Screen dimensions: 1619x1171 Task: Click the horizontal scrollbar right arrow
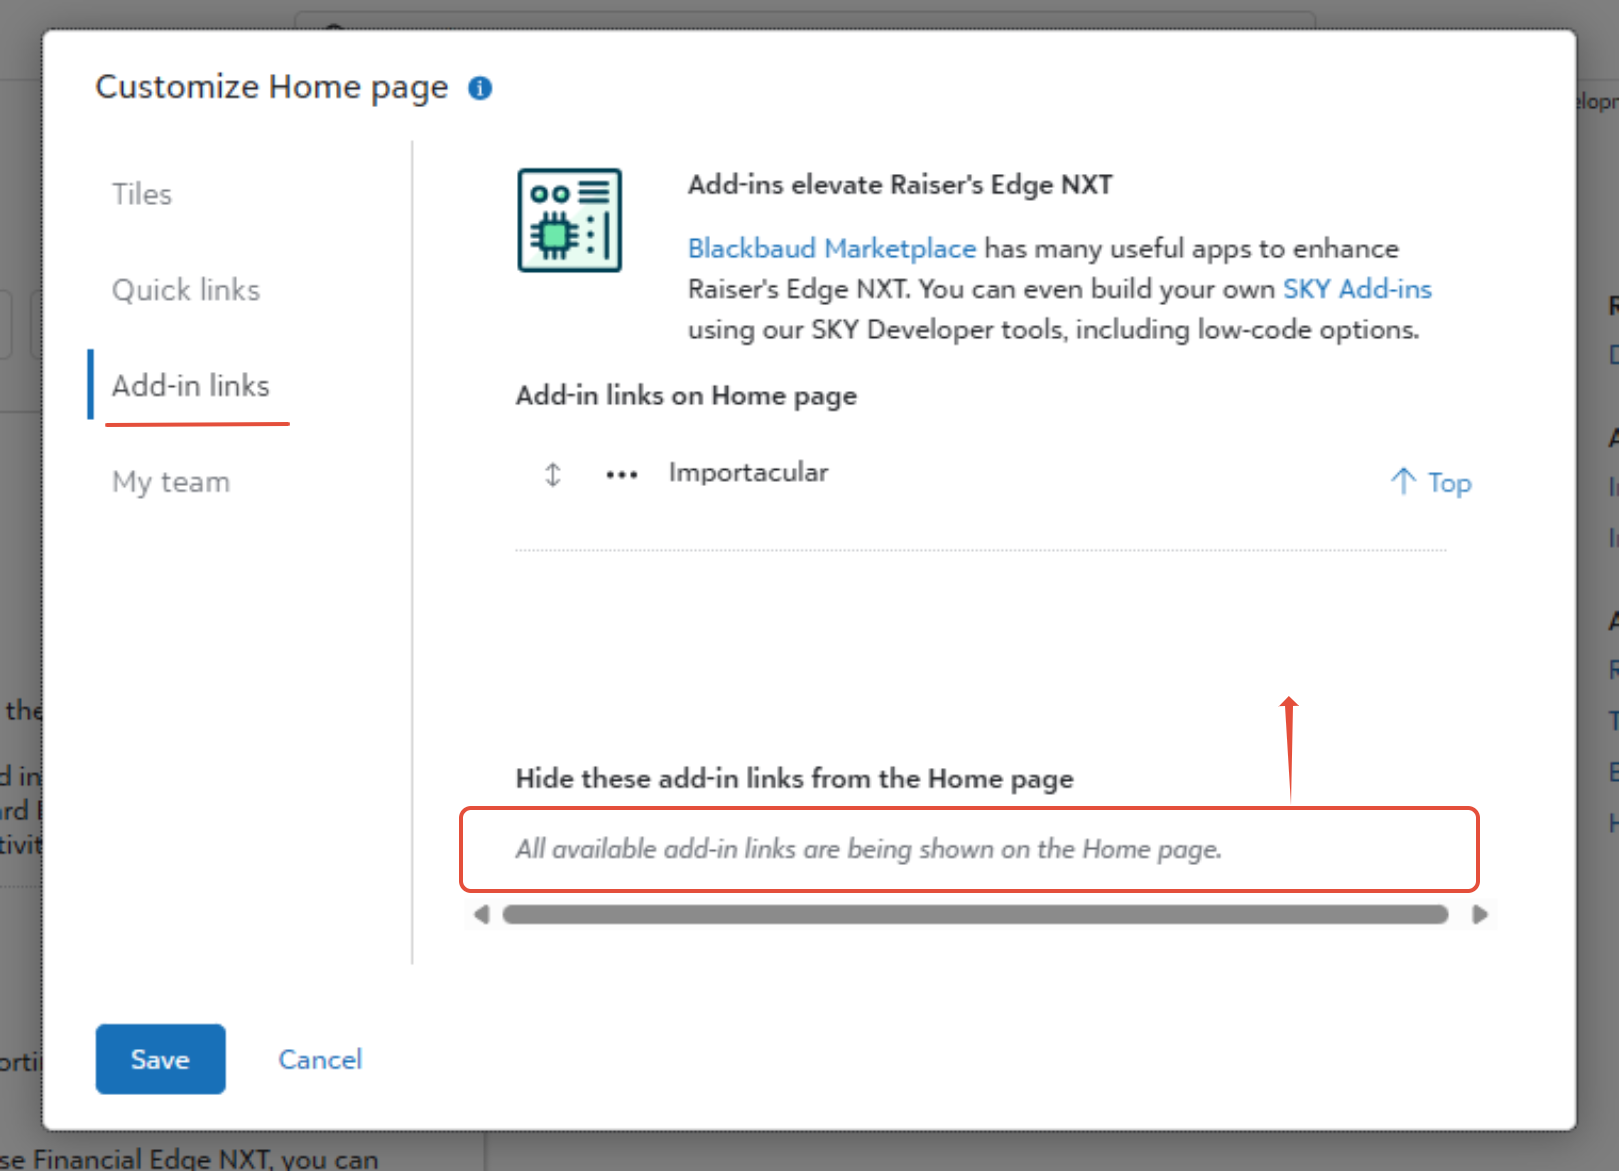(1480, 914)
